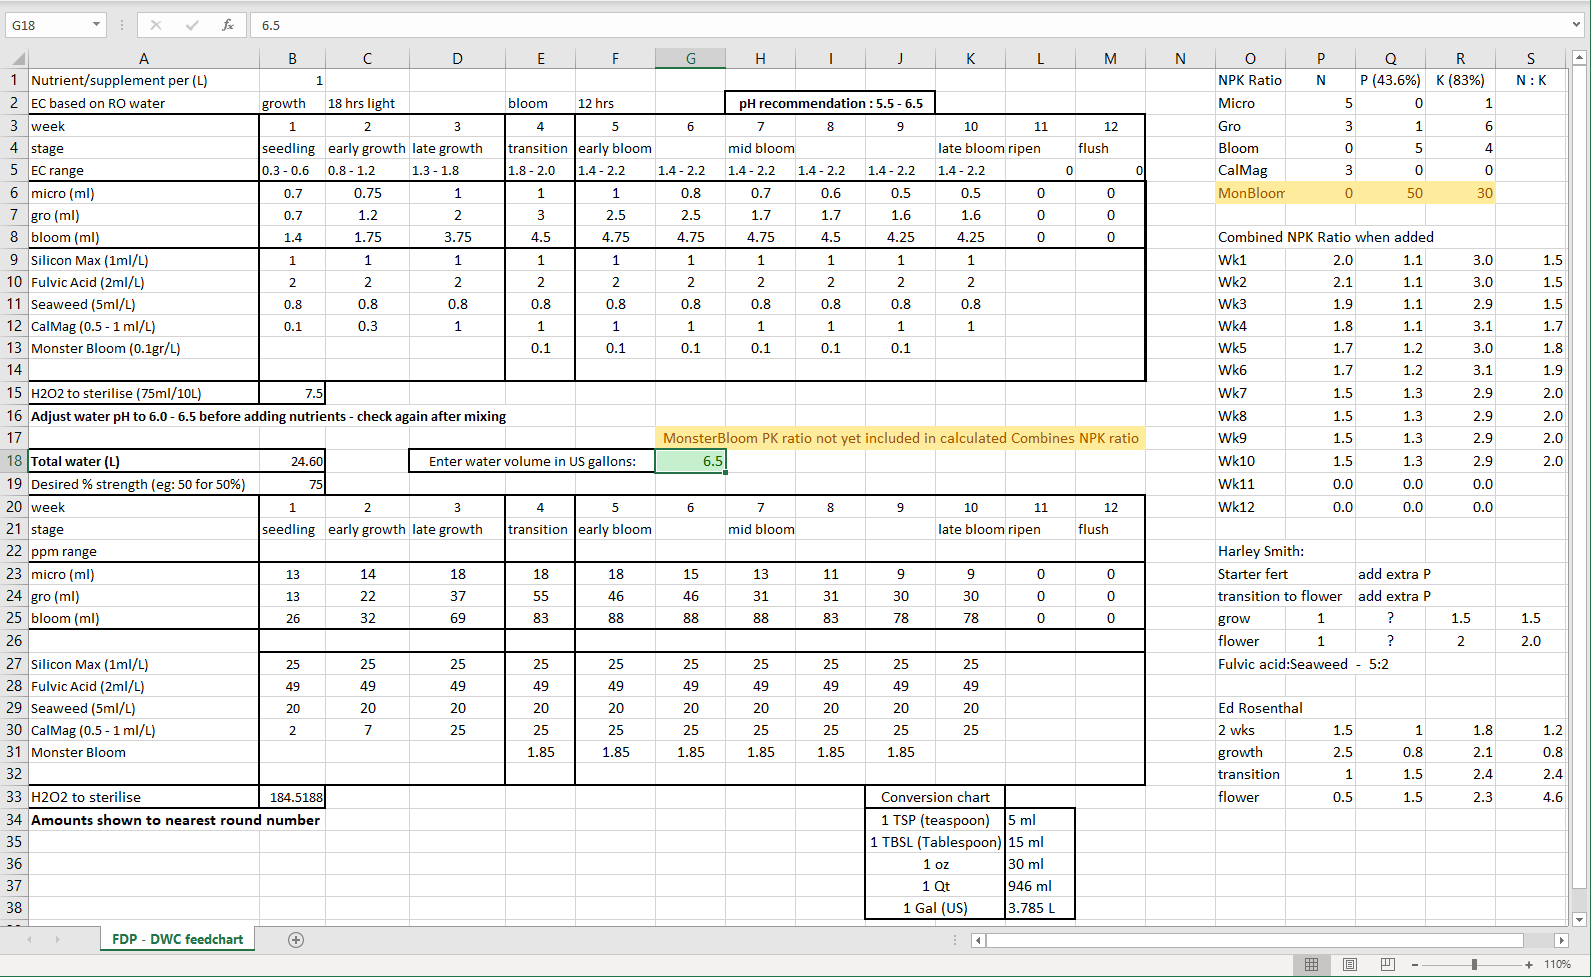Click the 'Conversion chart' cell
This screenshot has height=977, width=1591.
935,797
